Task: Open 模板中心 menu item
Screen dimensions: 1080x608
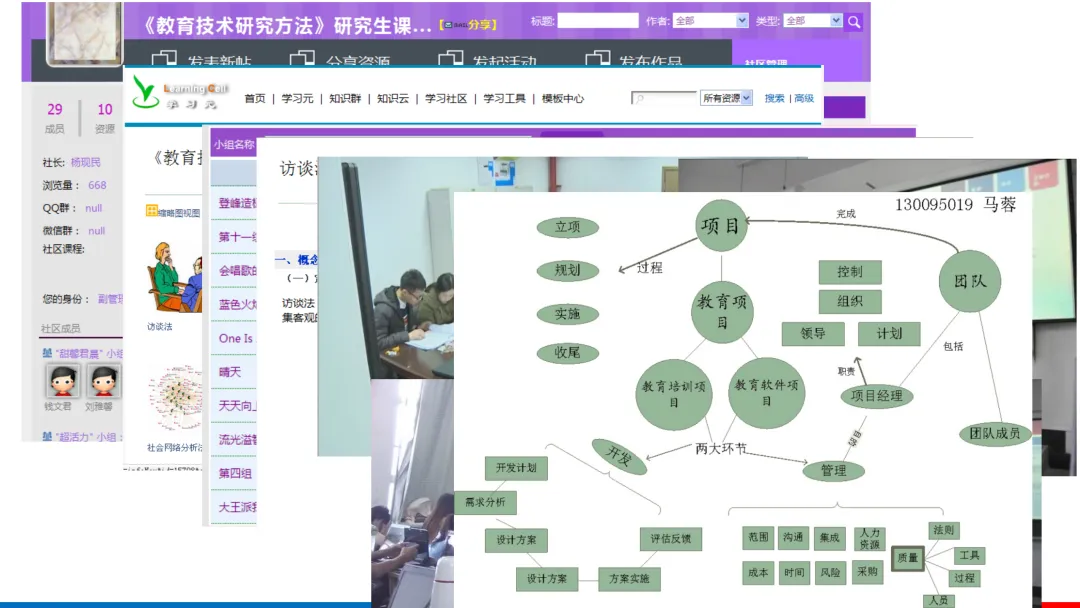Action: click(x=563, y=98)
